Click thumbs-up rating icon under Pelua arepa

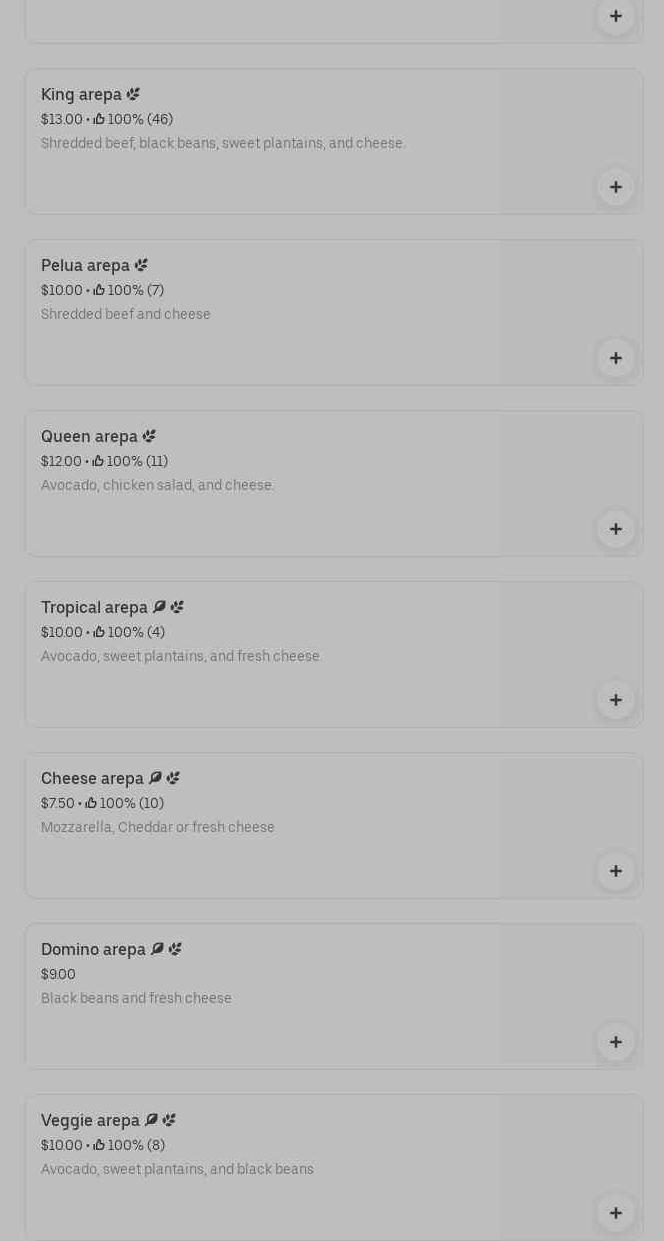pyautogui.click(x=99, y=290)
